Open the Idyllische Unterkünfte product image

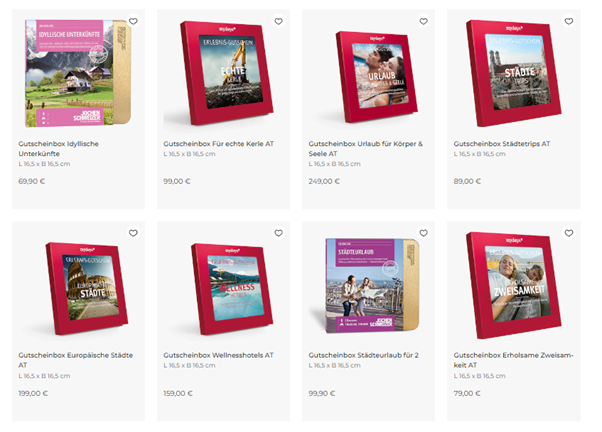click(x=78, y=73)
